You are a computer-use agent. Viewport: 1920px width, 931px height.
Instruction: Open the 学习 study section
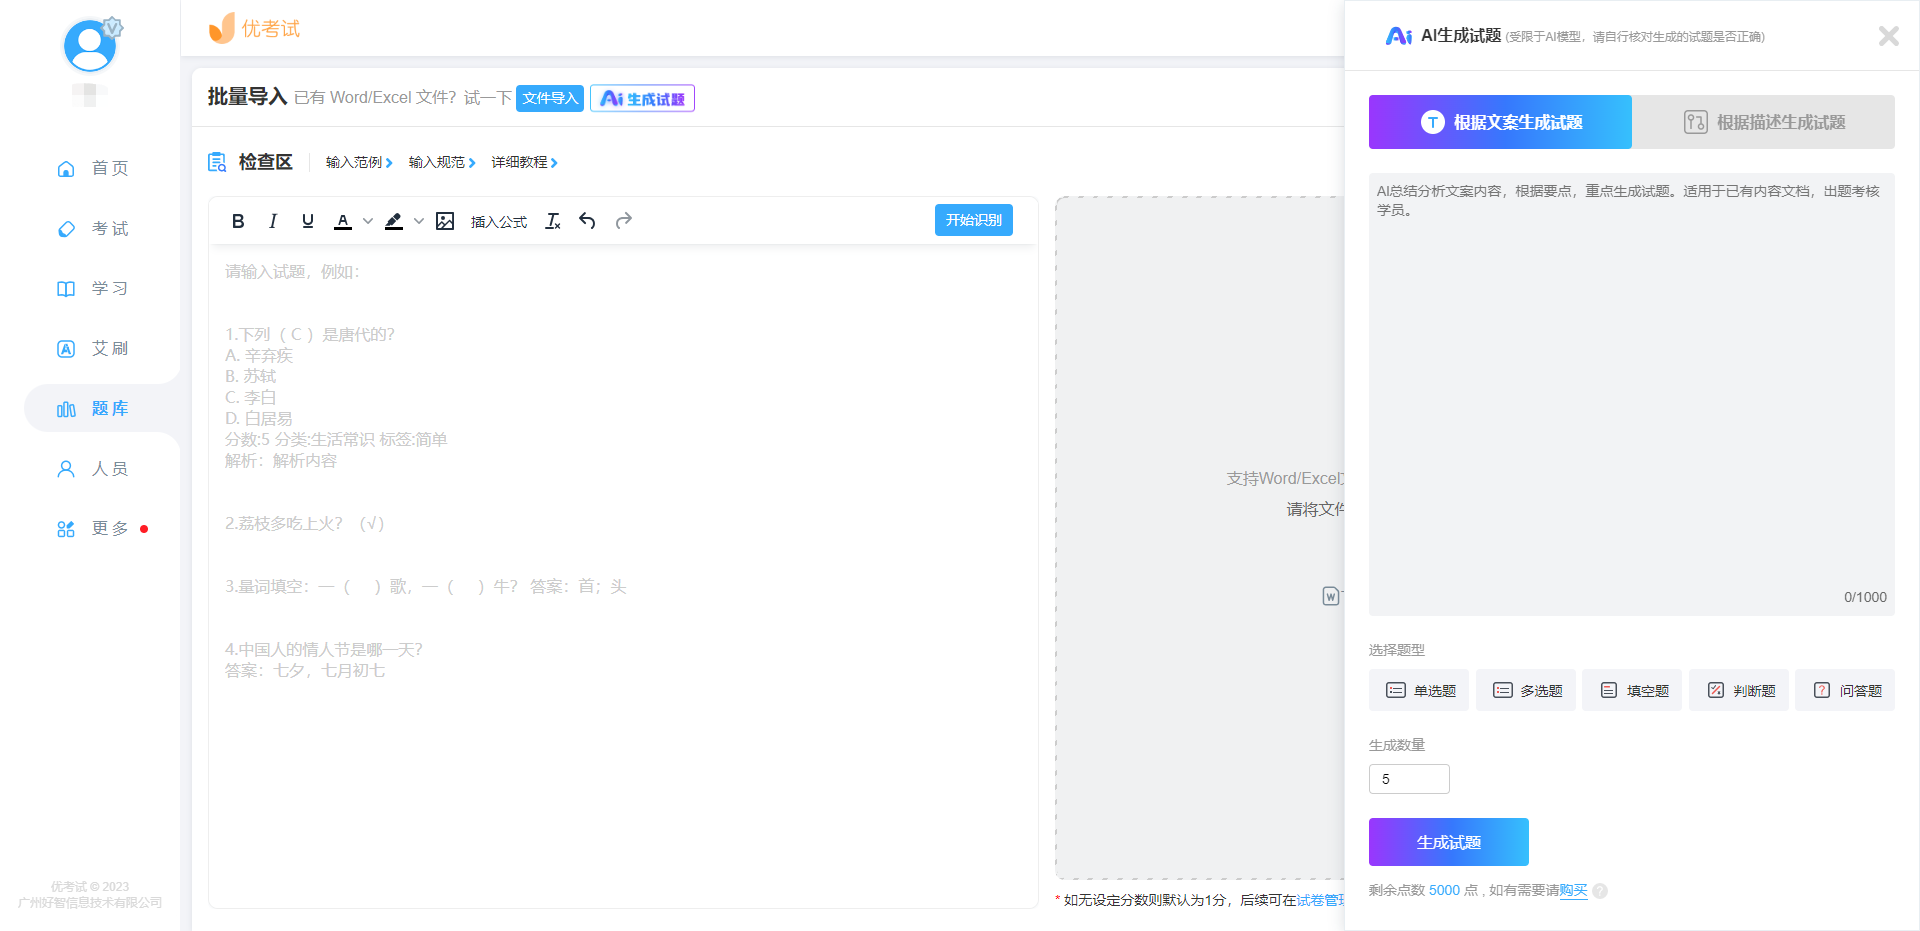click(92, 288)
